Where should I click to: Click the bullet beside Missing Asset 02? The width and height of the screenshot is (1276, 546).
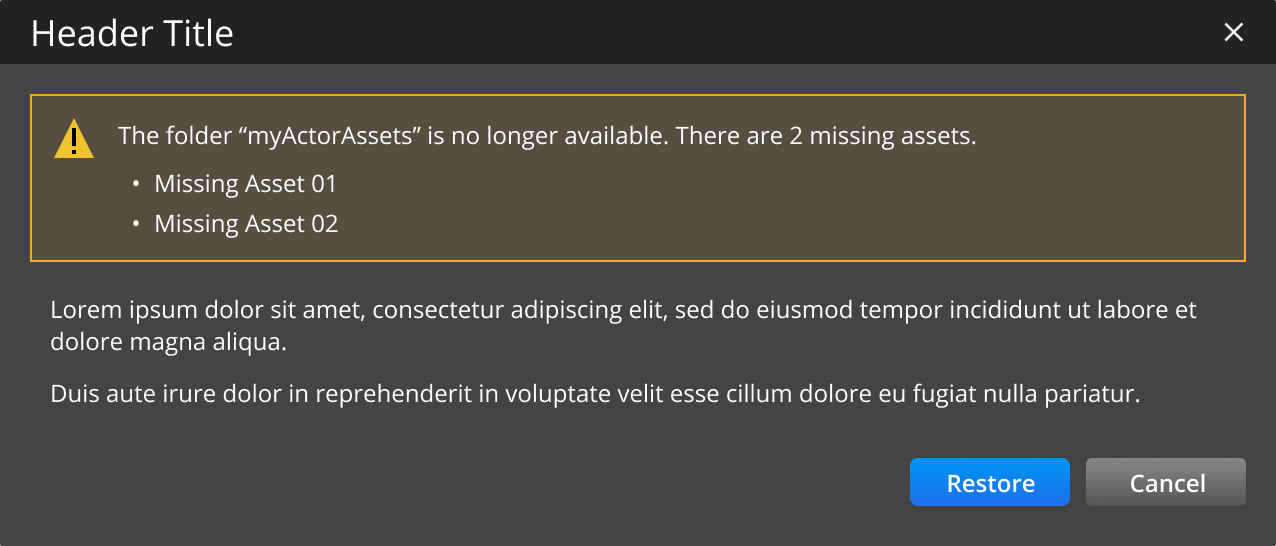coord(135,225)
